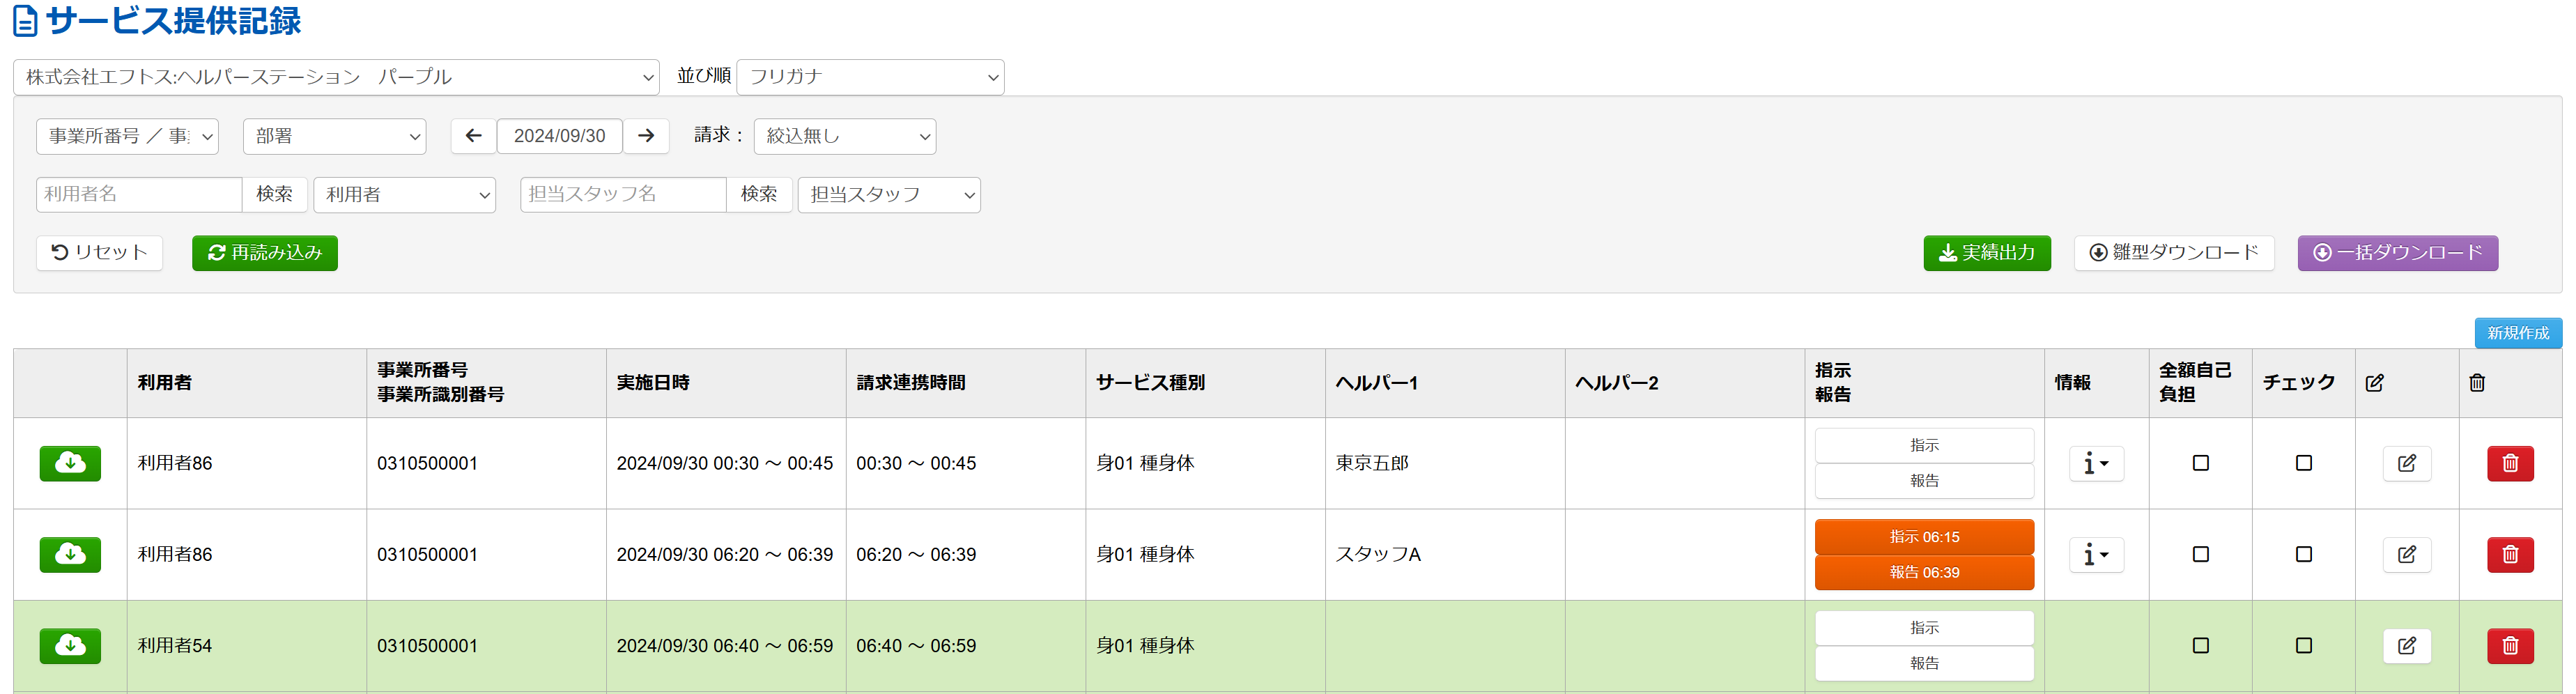Image resolution: width=2576 pixels, height=694 pixels.
Task: Click the 利用者名 search input field
Action: tap(139, 195)
